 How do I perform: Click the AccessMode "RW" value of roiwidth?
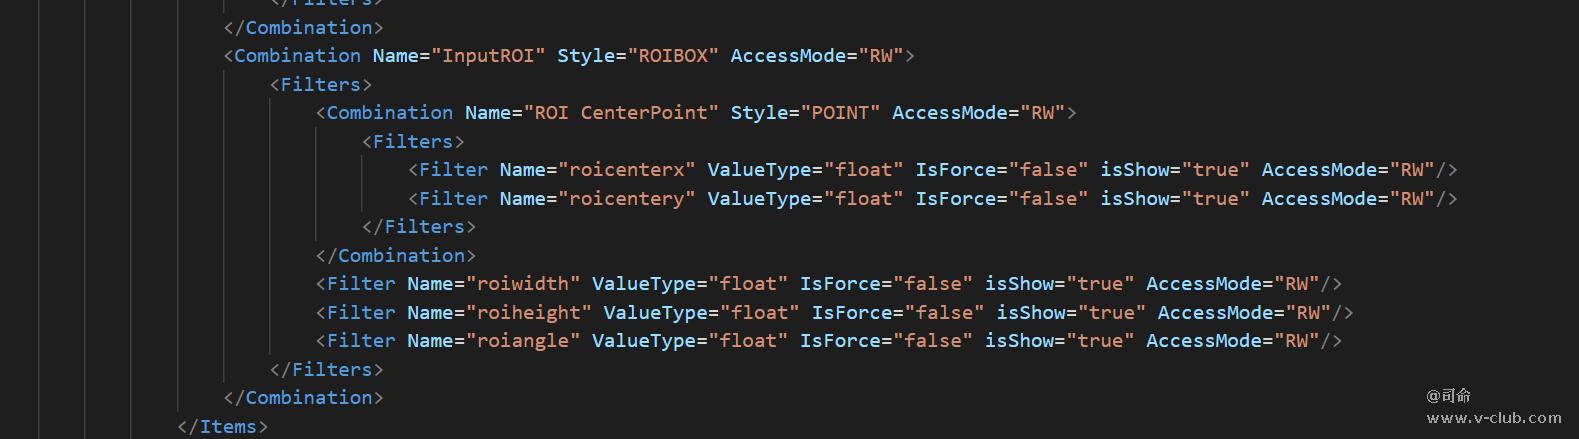coord(1296,284)
